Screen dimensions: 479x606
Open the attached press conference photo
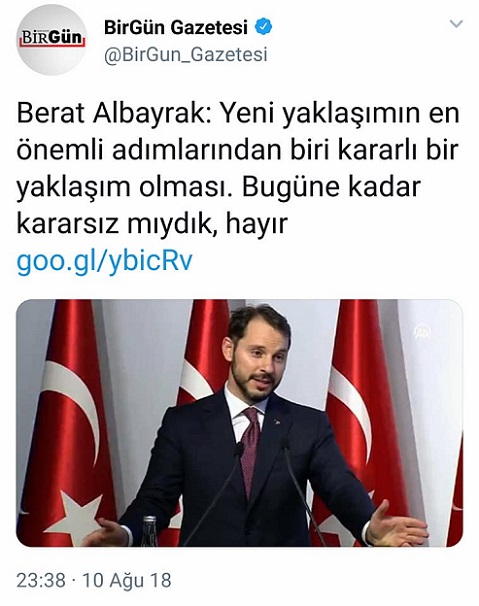pos(239,423)
